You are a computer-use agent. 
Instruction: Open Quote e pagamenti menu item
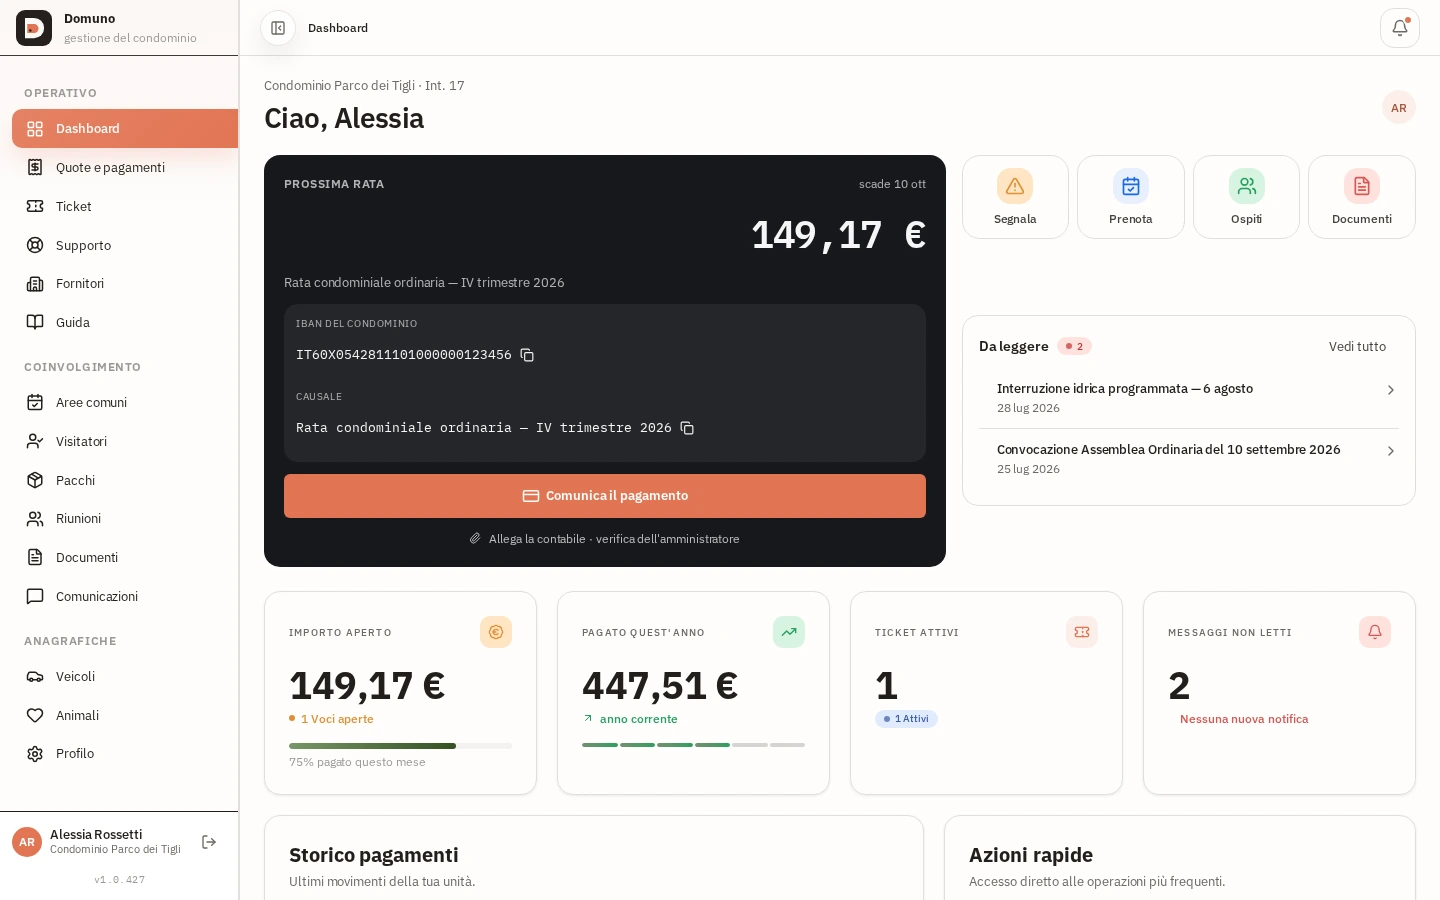click(125, 167)
